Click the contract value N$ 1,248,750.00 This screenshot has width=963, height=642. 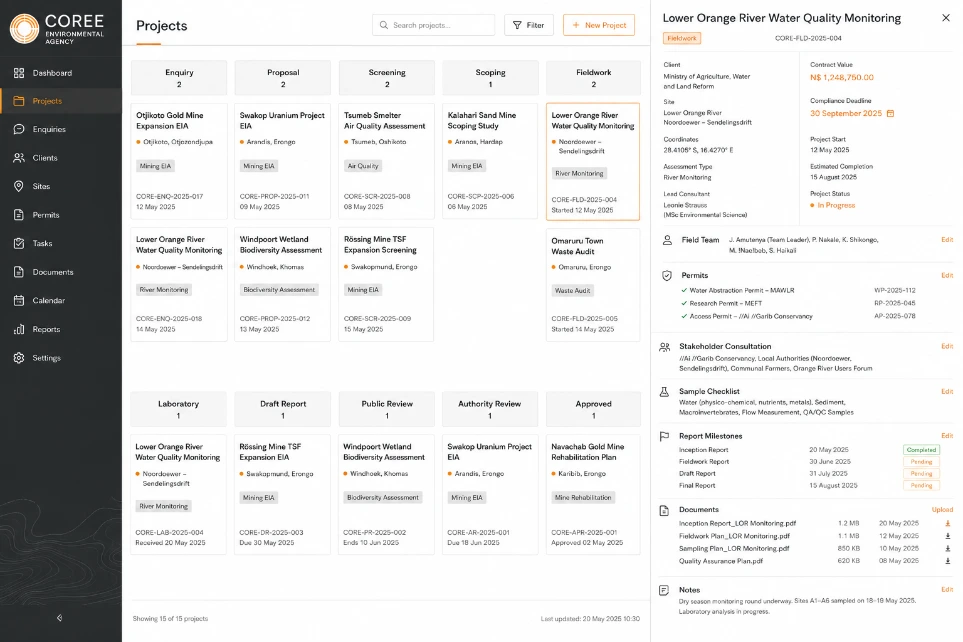[841, 77]
